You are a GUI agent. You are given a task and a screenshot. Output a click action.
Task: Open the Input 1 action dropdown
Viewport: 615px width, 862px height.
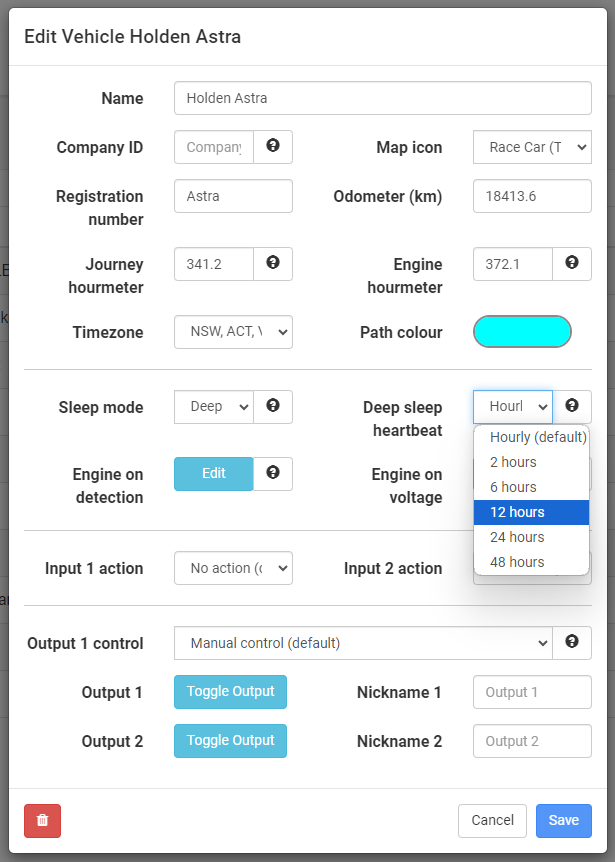[234, 568]
